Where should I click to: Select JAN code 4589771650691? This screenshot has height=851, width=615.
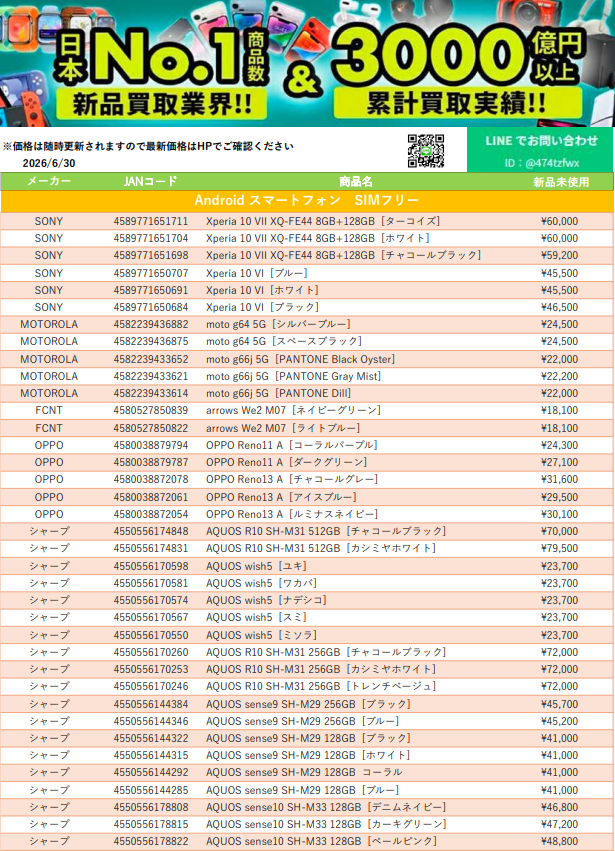(x=151, y=290)
